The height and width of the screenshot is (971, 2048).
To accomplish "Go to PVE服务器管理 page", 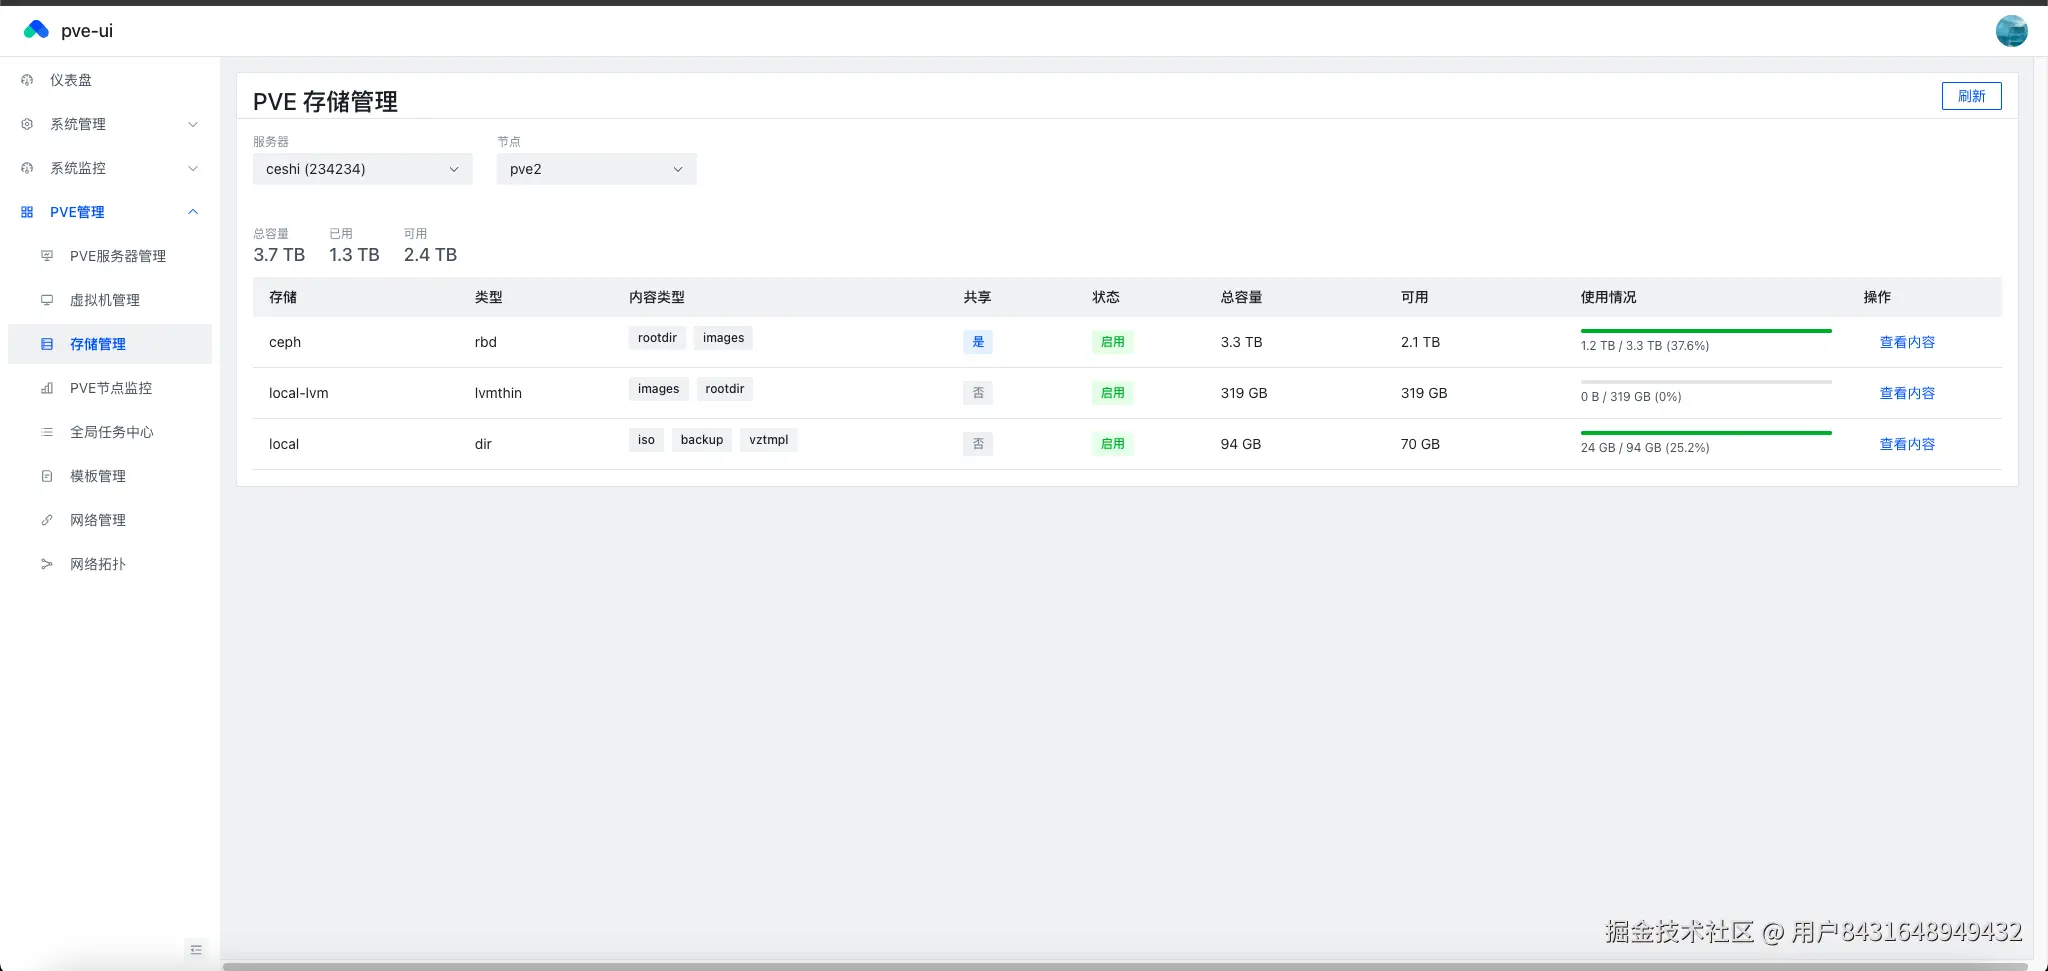I will pyautogui.click(x=110, y=256).
